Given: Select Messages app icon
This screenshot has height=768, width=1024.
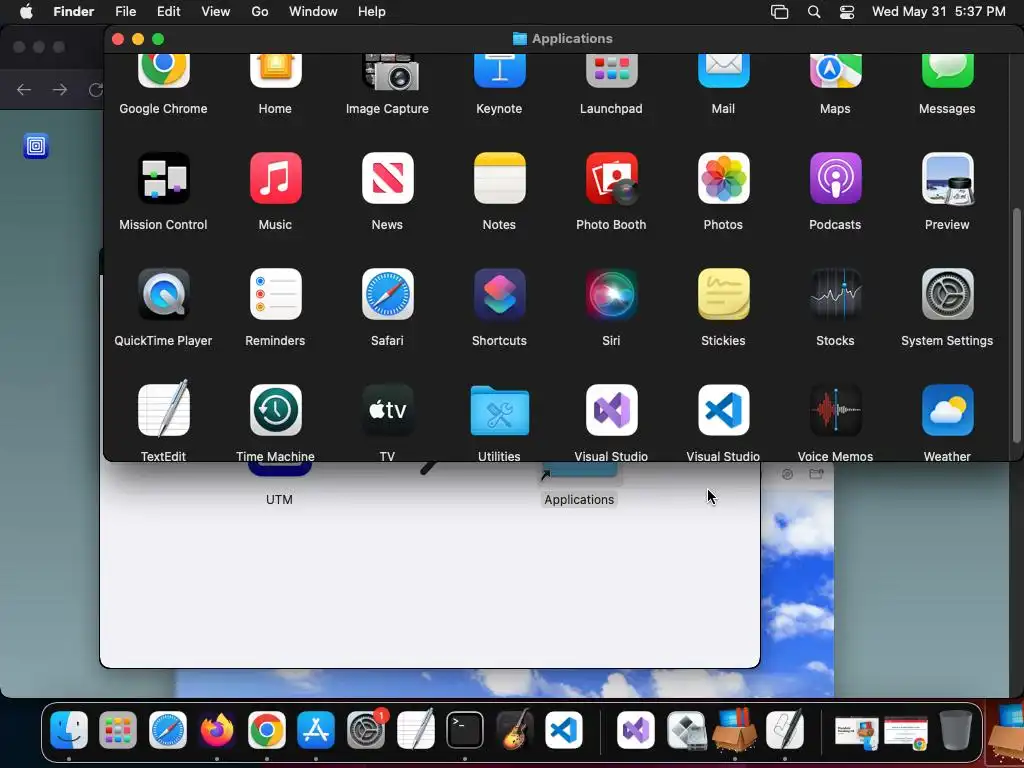Looking at the screenshot, I should 947,72.
